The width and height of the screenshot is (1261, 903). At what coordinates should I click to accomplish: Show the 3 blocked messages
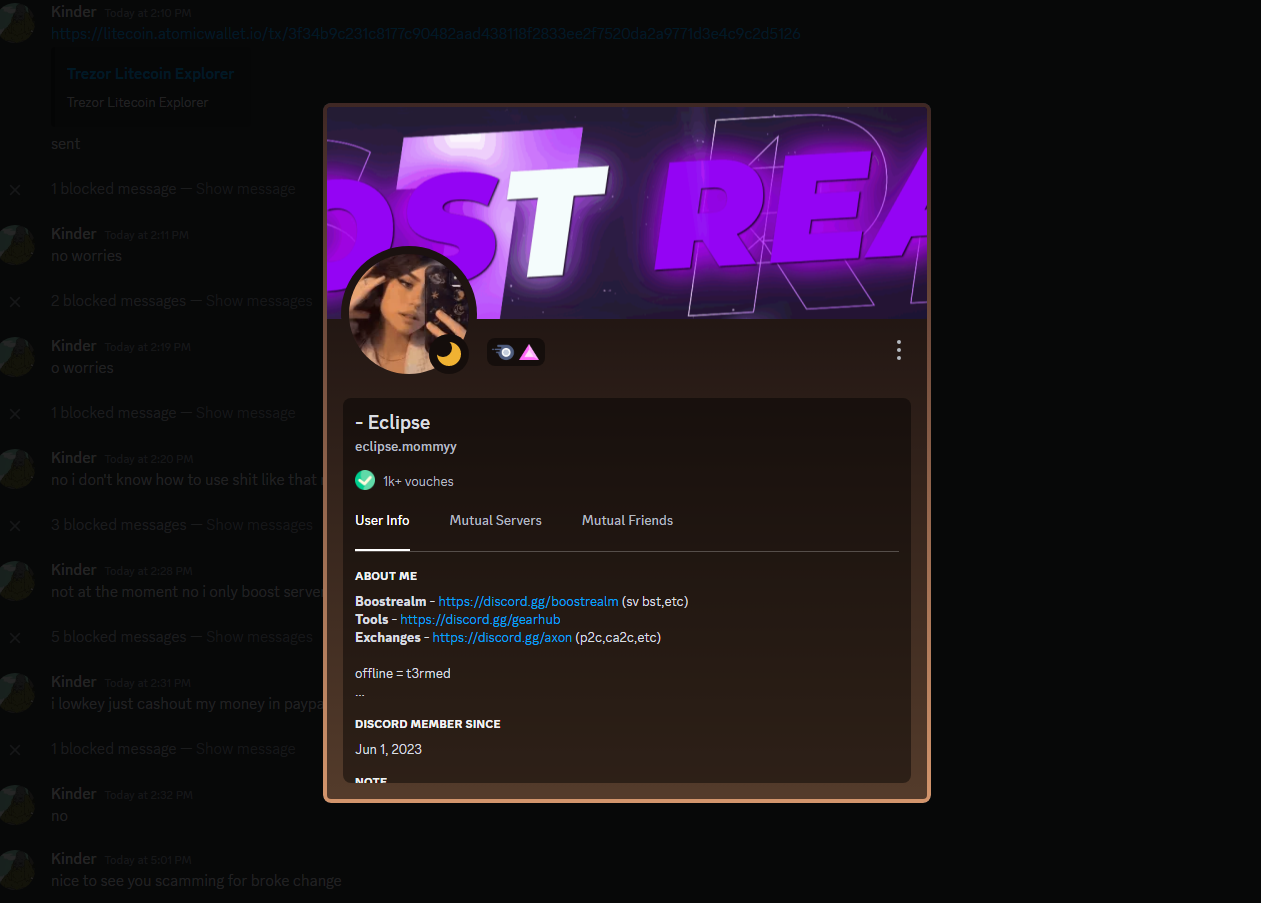tap(258, 525)
